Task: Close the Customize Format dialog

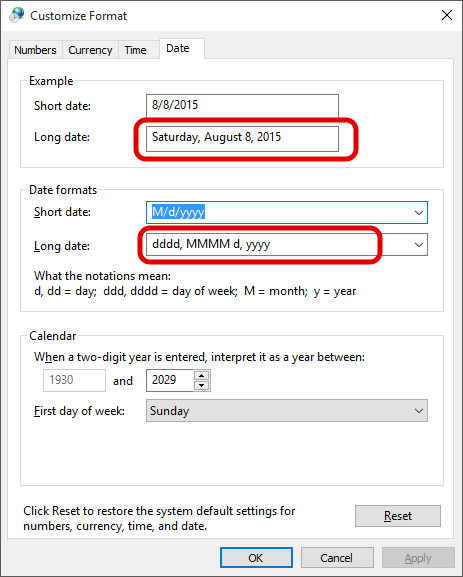Action: tap(447, 15)
